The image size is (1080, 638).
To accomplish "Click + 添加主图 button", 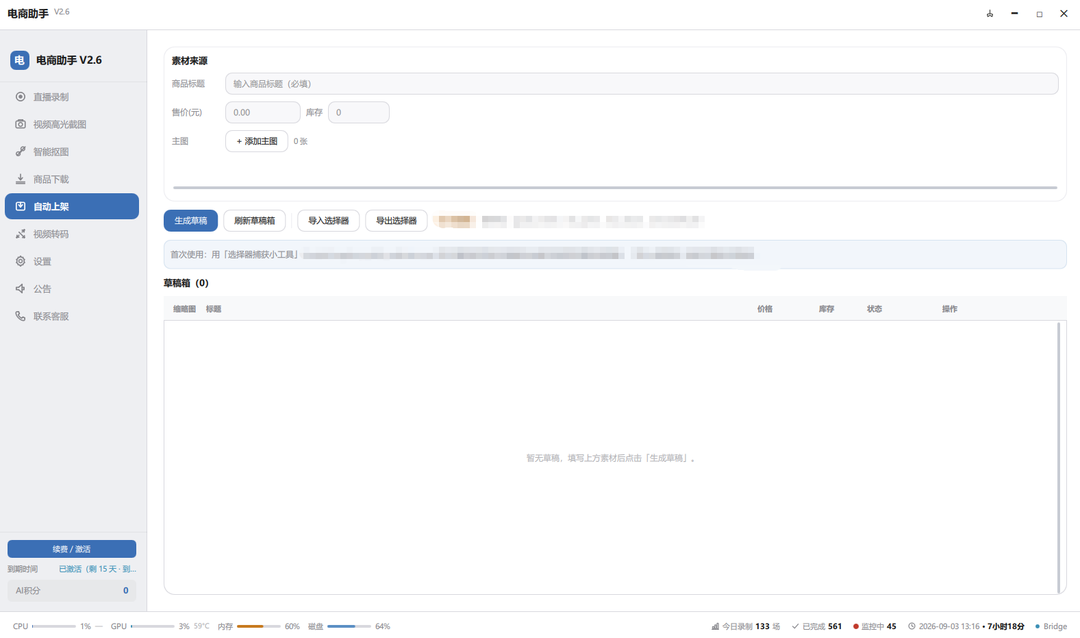I will point(256,141).
